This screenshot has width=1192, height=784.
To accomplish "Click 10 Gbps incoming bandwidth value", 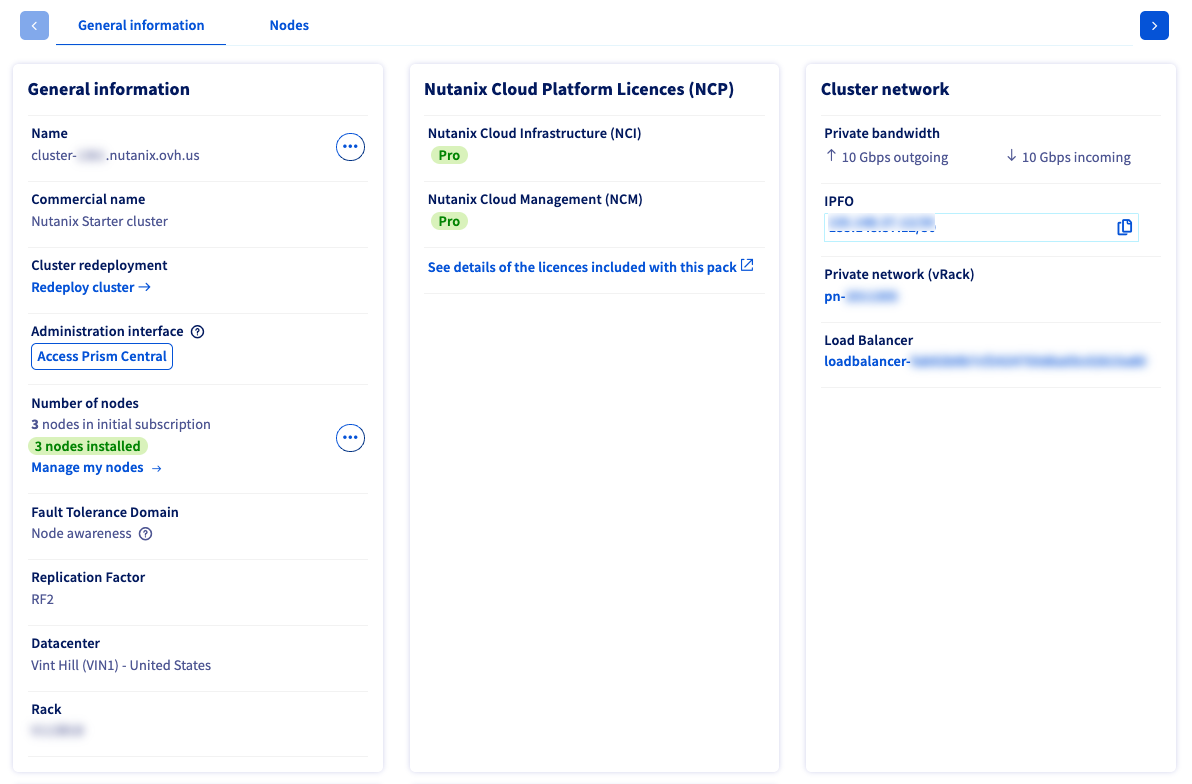I will coord(1068,157).
